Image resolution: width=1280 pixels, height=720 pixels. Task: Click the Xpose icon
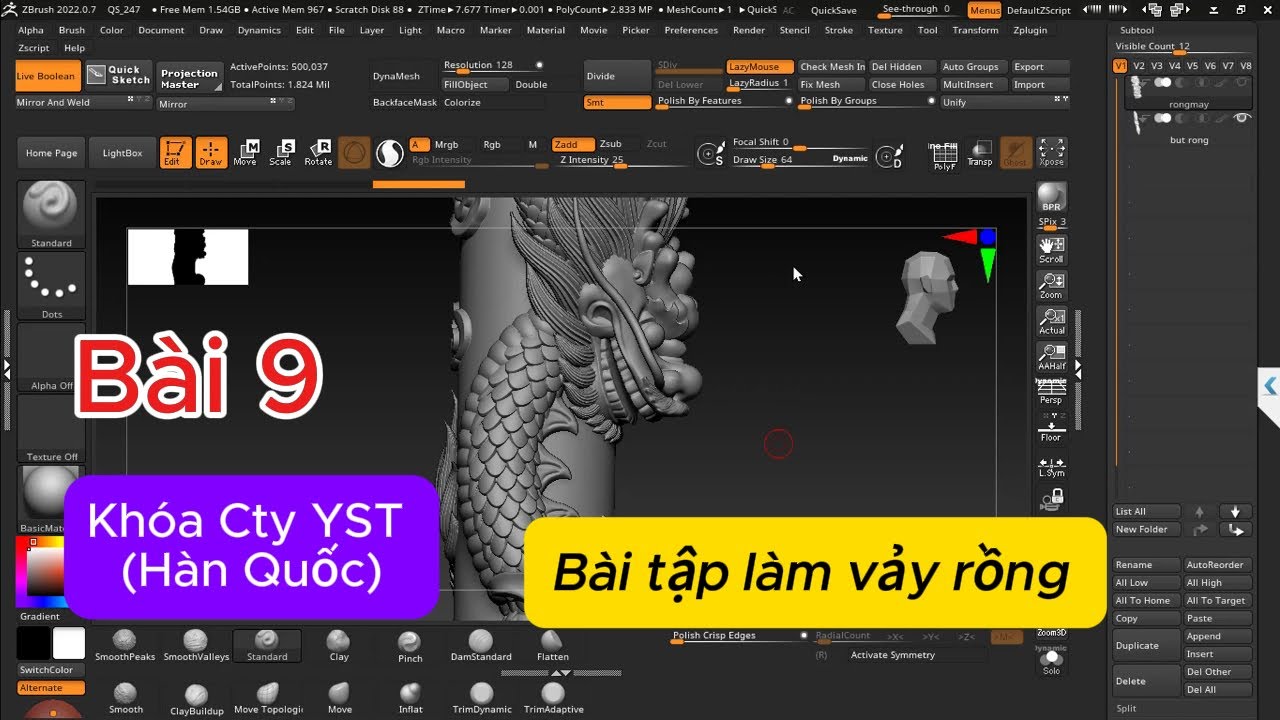tap(1051, 152)
